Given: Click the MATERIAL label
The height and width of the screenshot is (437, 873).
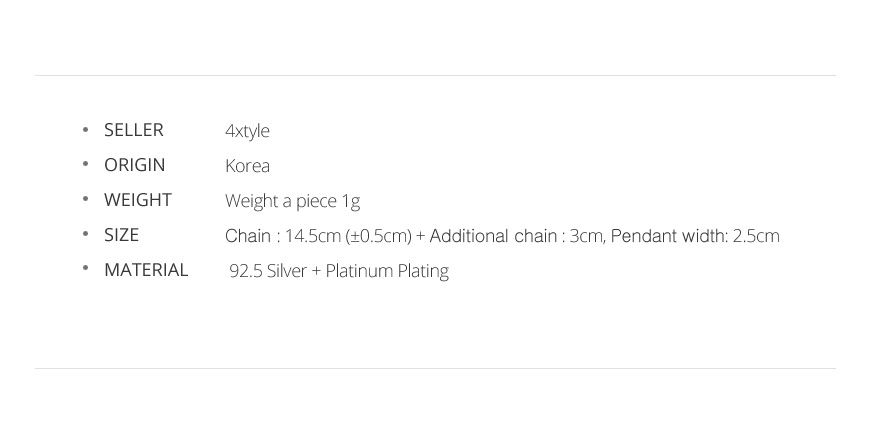Looking at the screenshot, I should 146,270.
